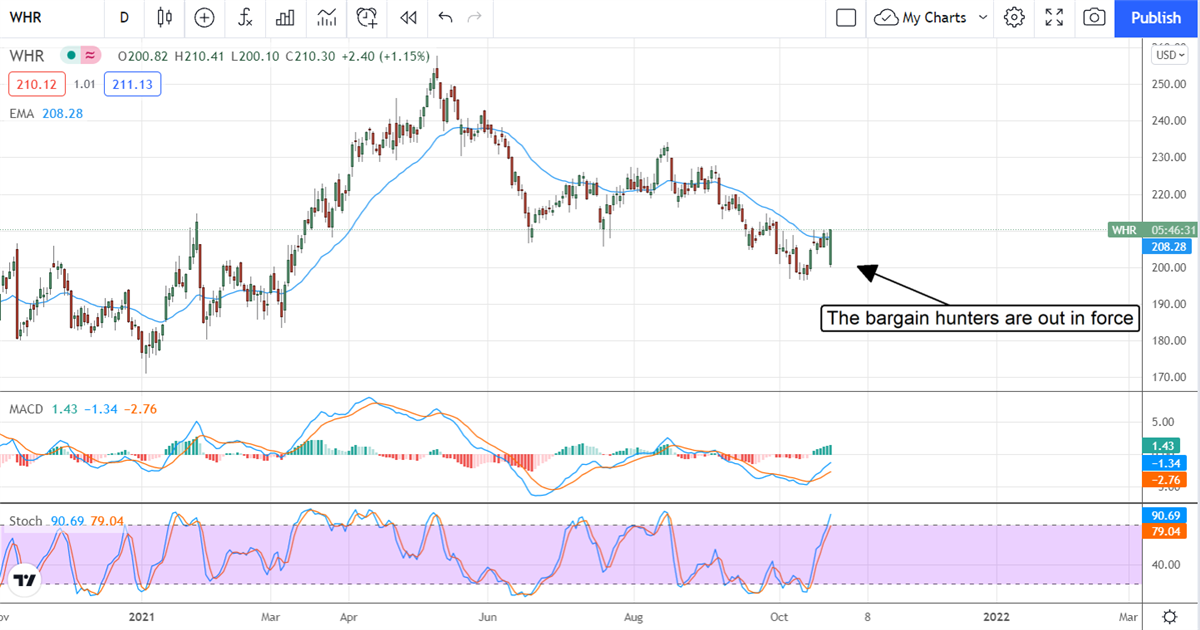Screen dimensions: 1200x630
Task: Click the 170.00 price axis label
Action: [1167, 377]
